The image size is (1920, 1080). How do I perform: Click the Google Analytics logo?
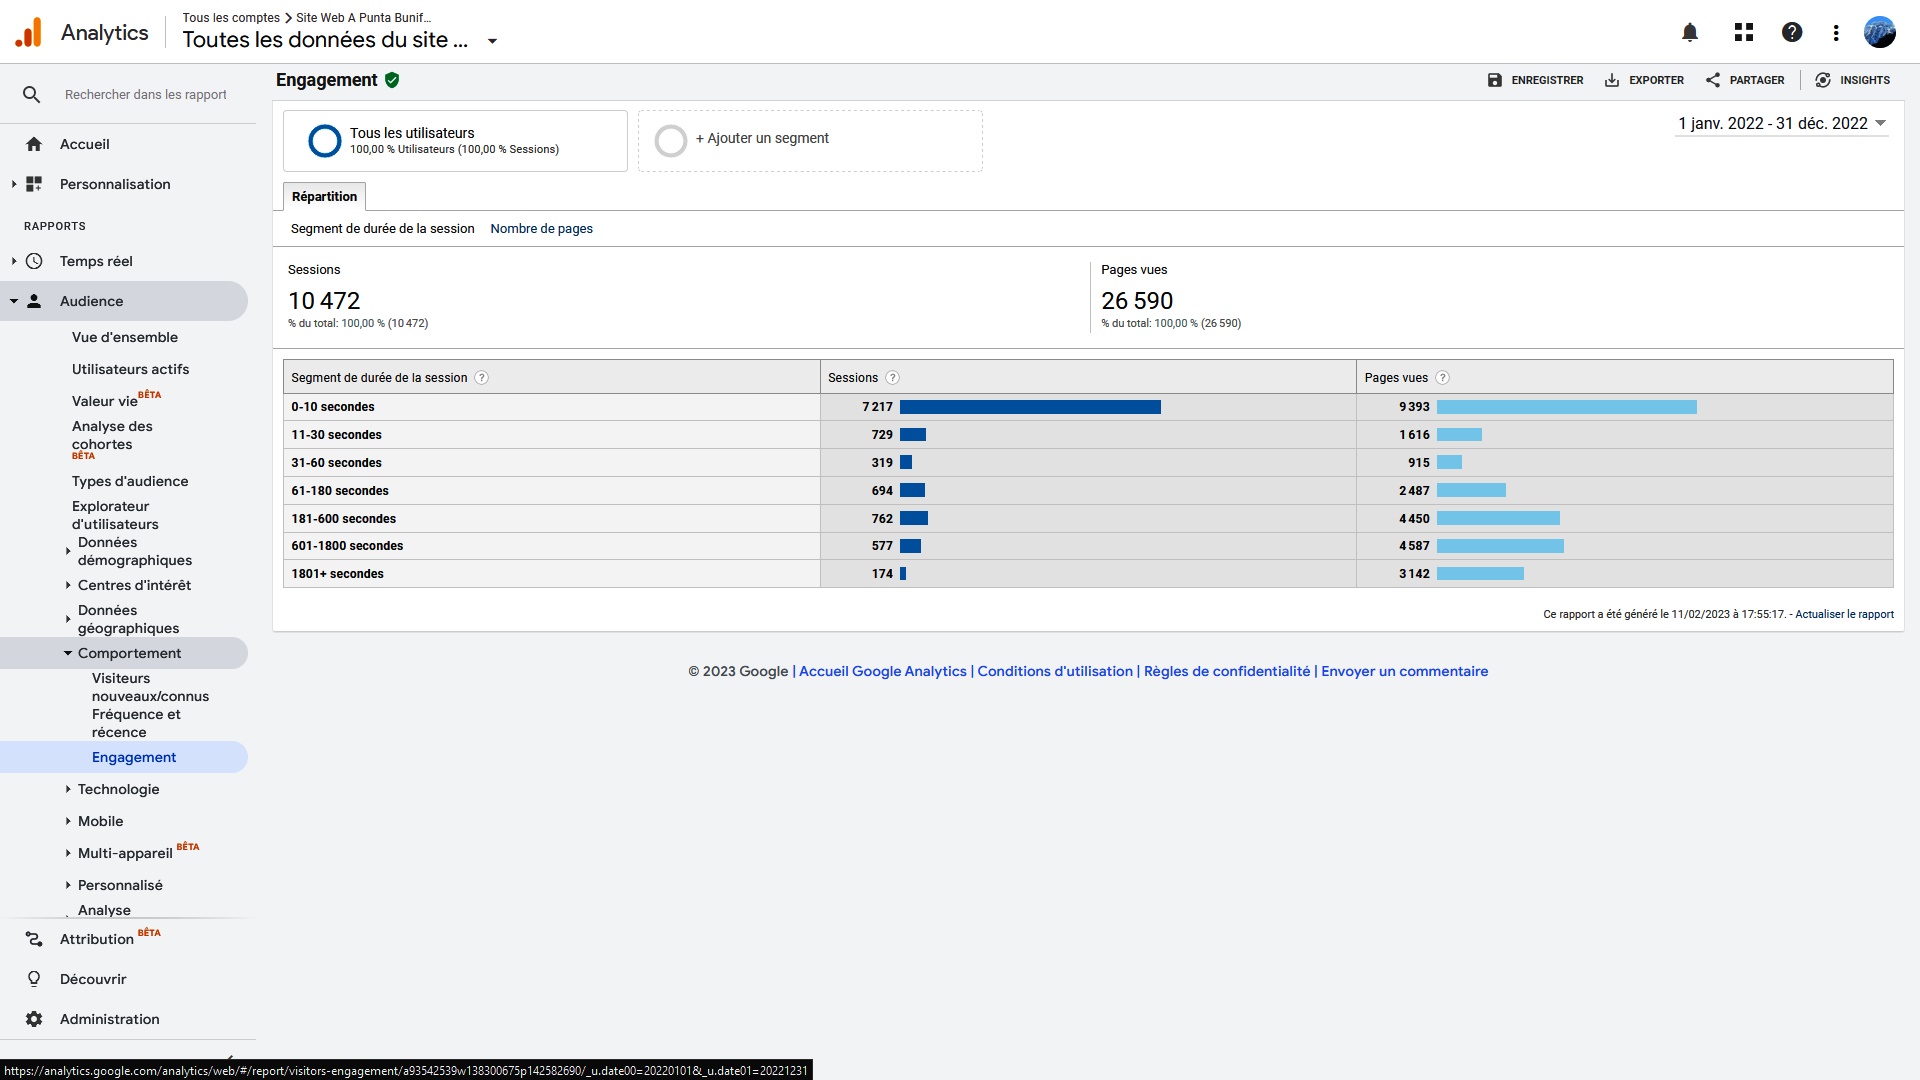29,32
